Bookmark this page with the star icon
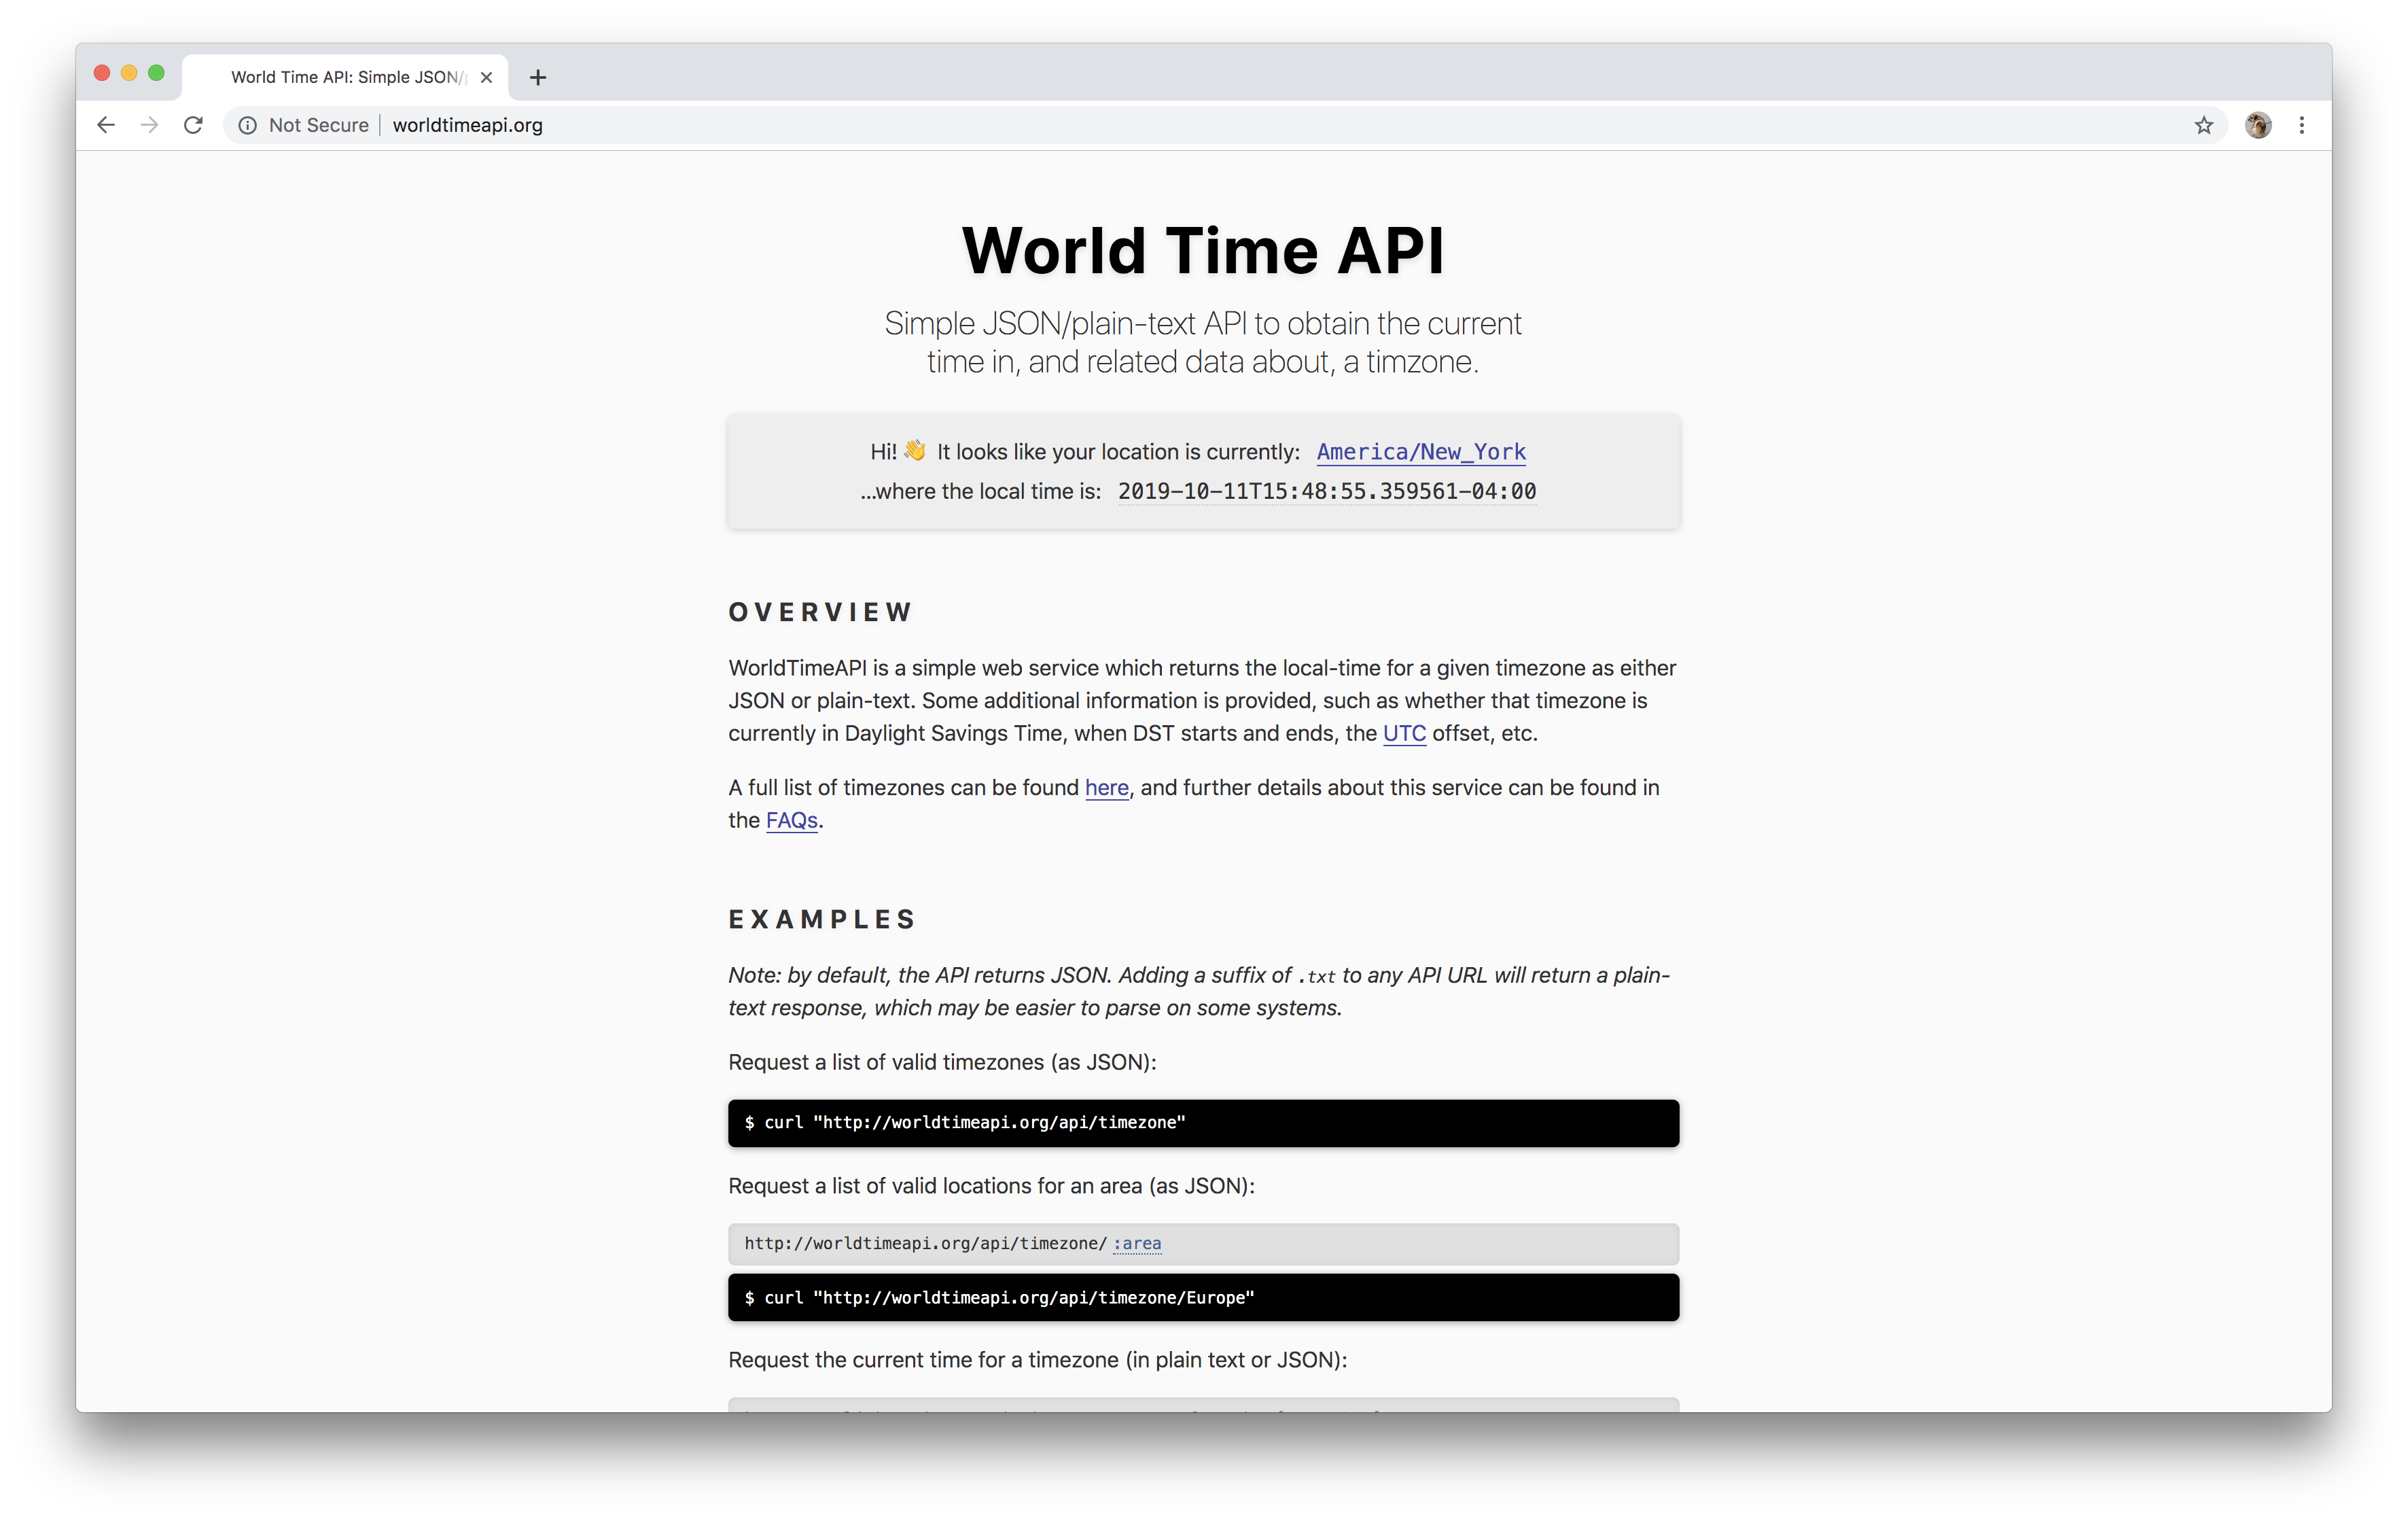2408x1521 pixels. [2204, 125]
